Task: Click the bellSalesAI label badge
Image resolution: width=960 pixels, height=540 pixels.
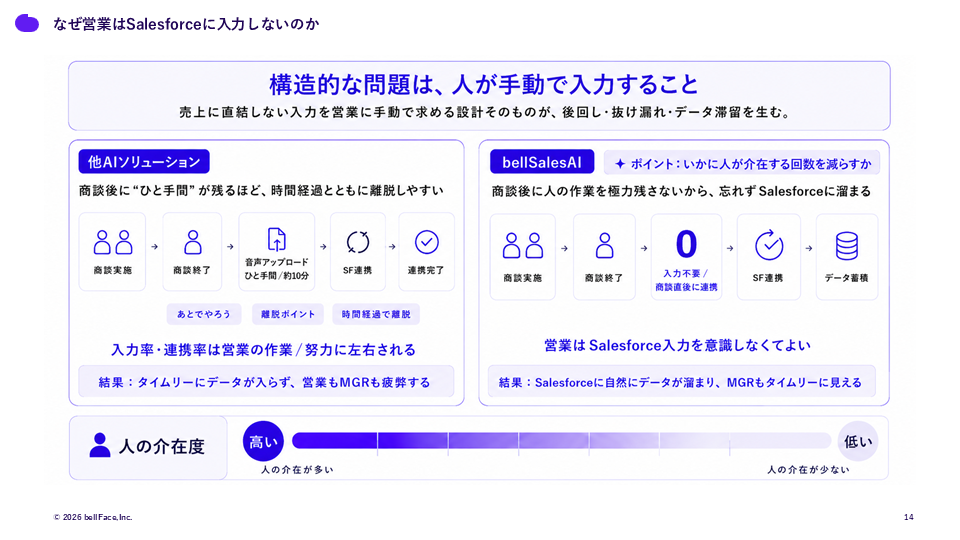Action: point(542,162)
